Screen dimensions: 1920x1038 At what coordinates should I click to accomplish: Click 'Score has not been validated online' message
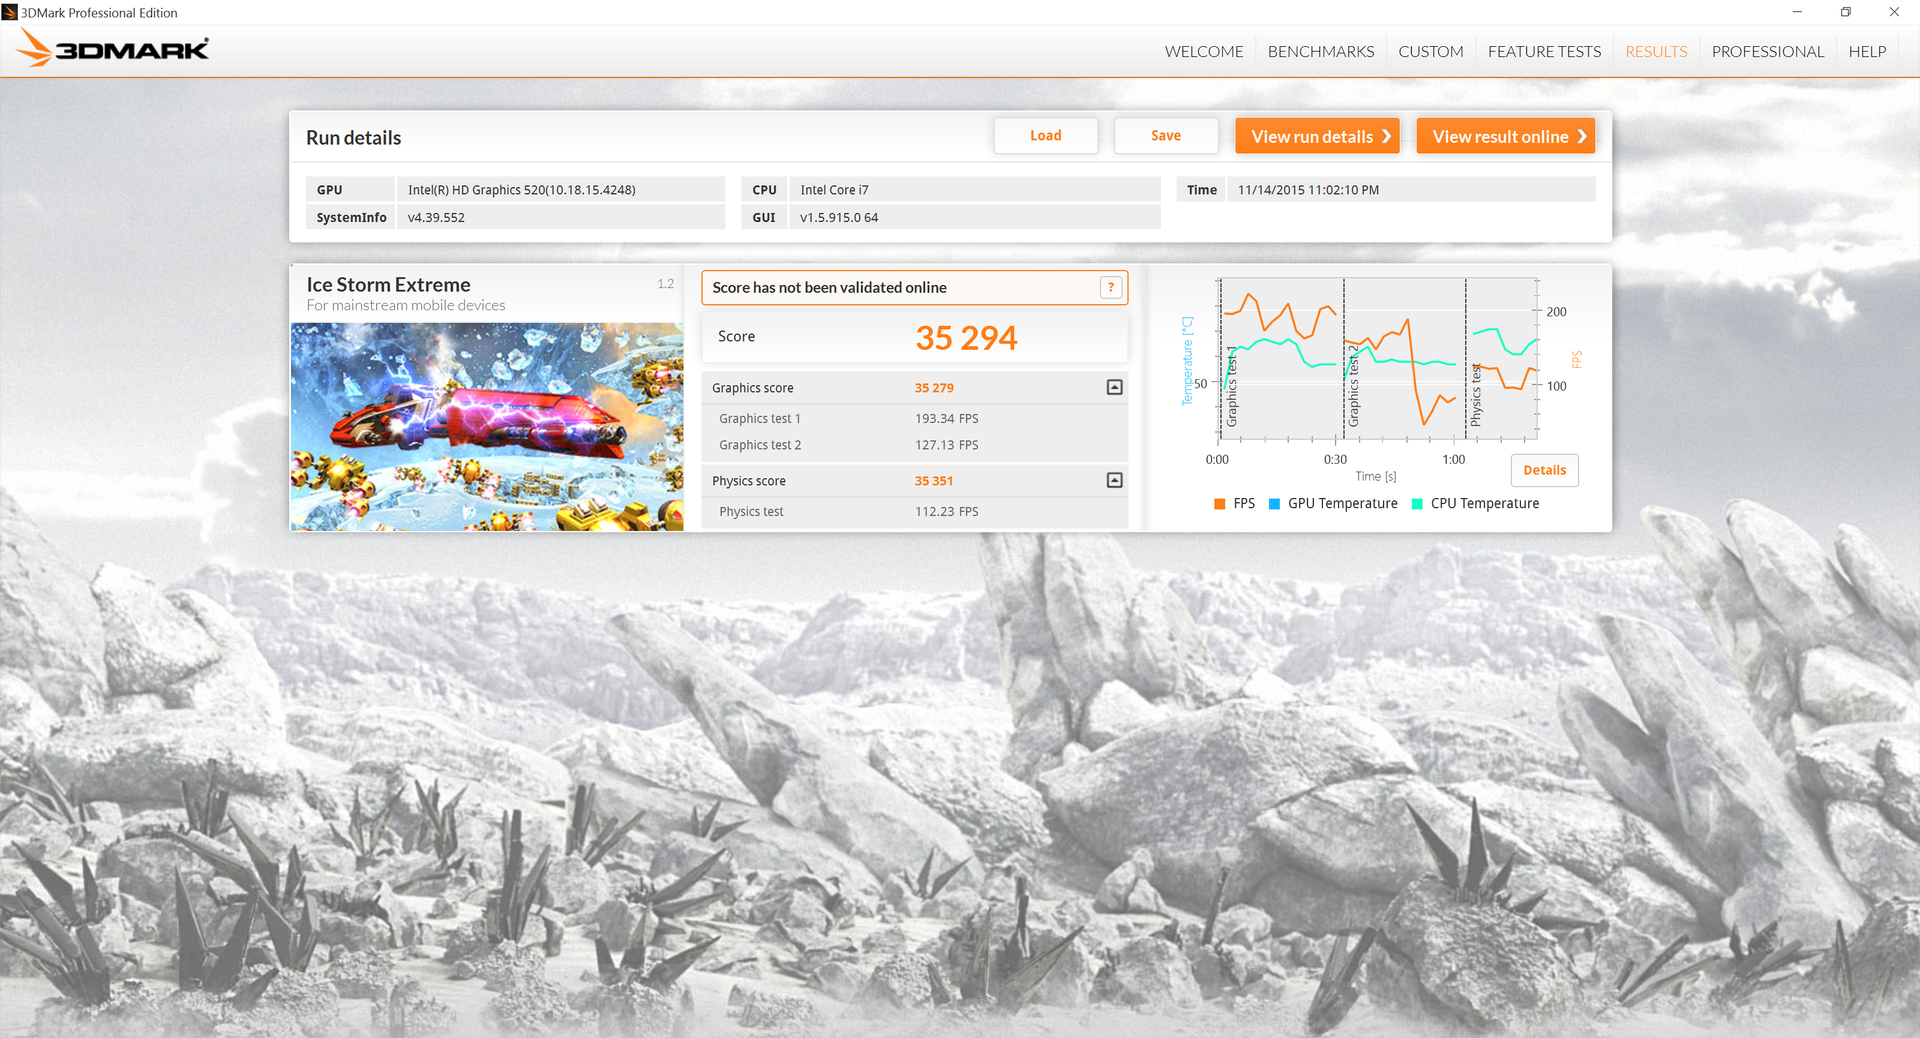(829, 288)
